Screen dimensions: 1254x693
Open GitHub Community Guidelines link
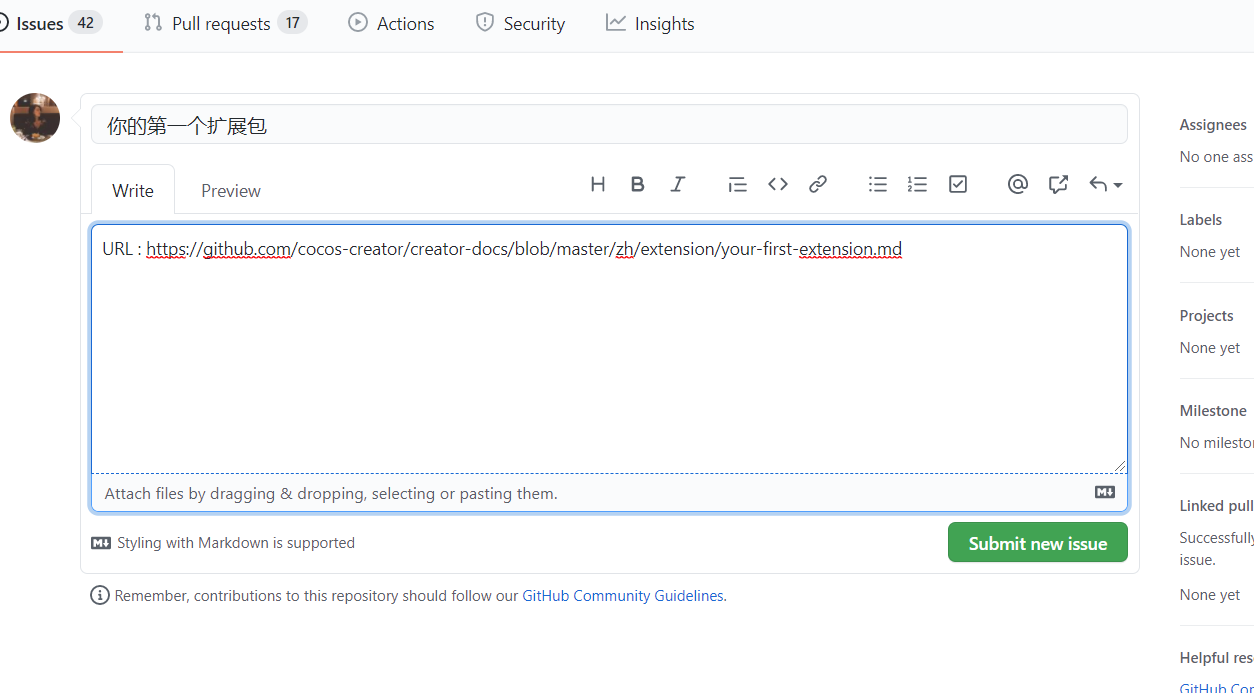point(623,595)
